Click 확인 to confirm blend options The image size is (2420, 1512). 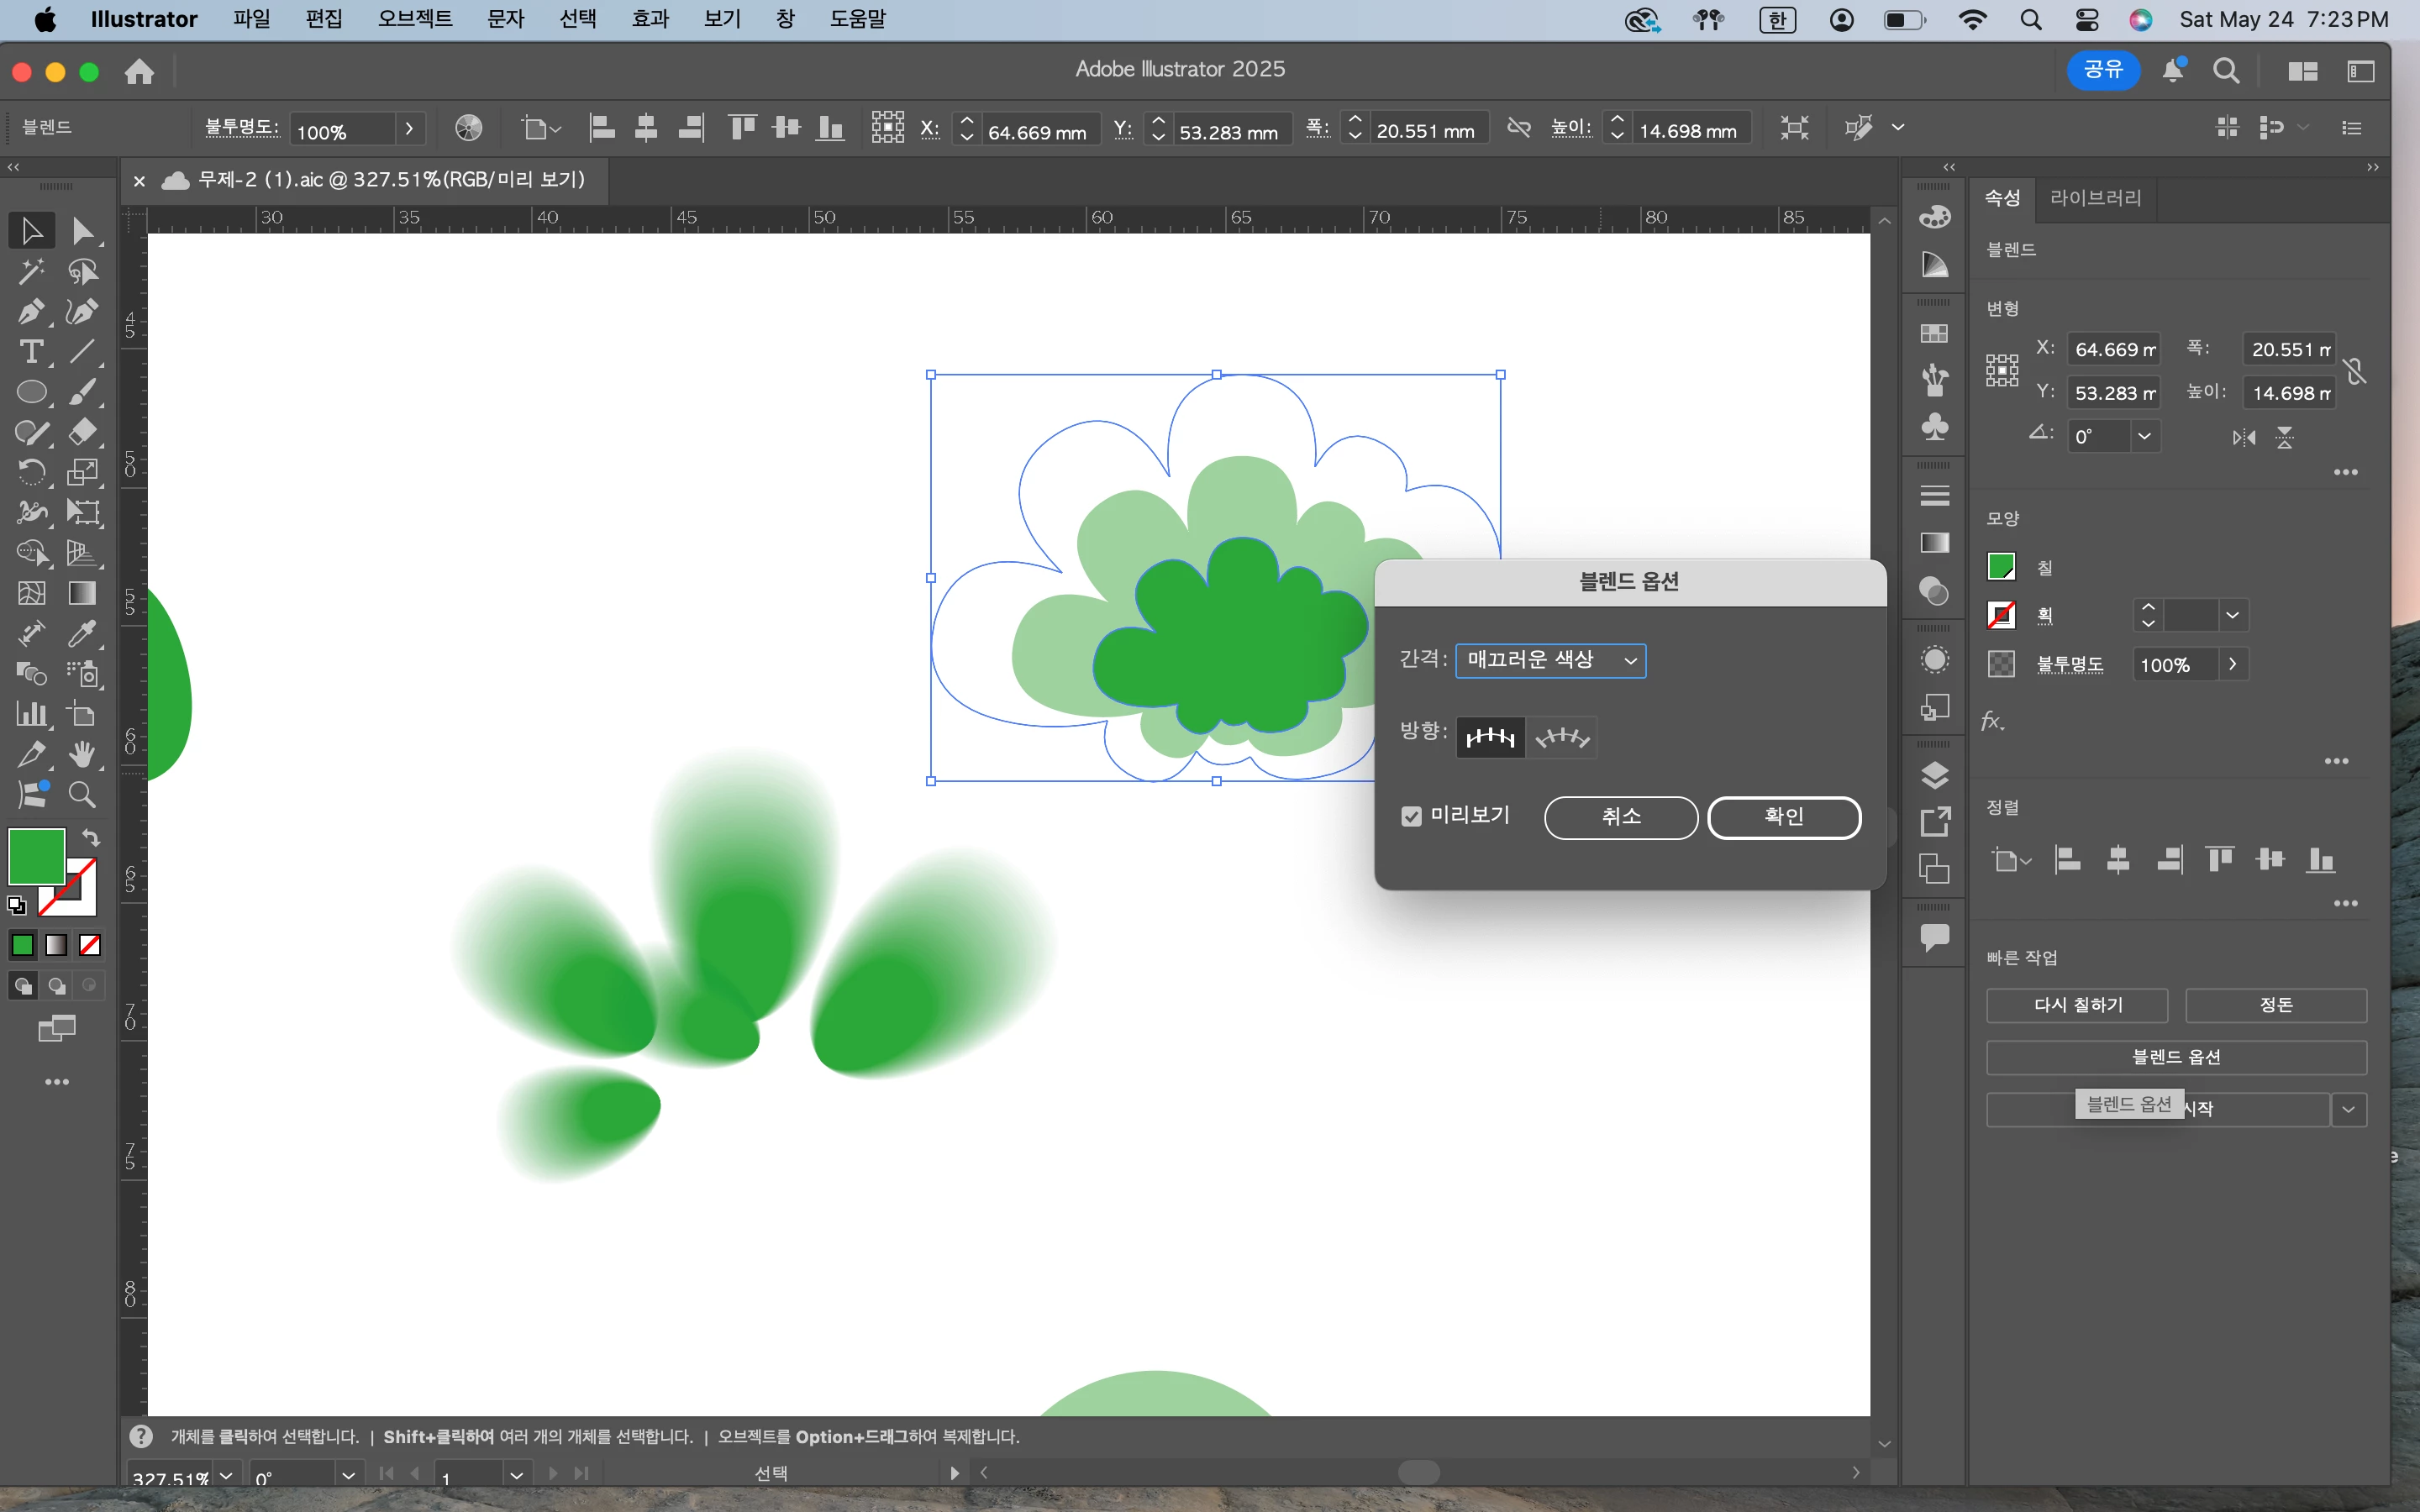point(1783,816)
